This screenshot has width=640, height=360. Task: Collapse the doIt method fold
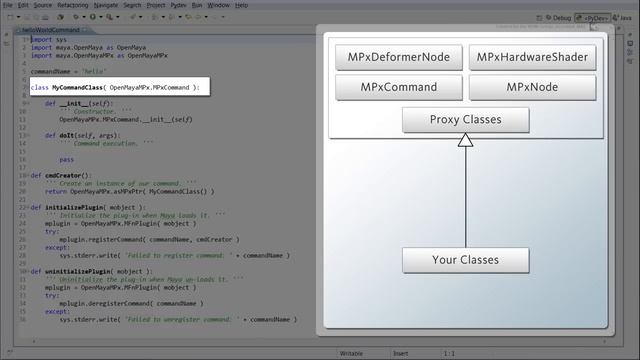[27, 136]
